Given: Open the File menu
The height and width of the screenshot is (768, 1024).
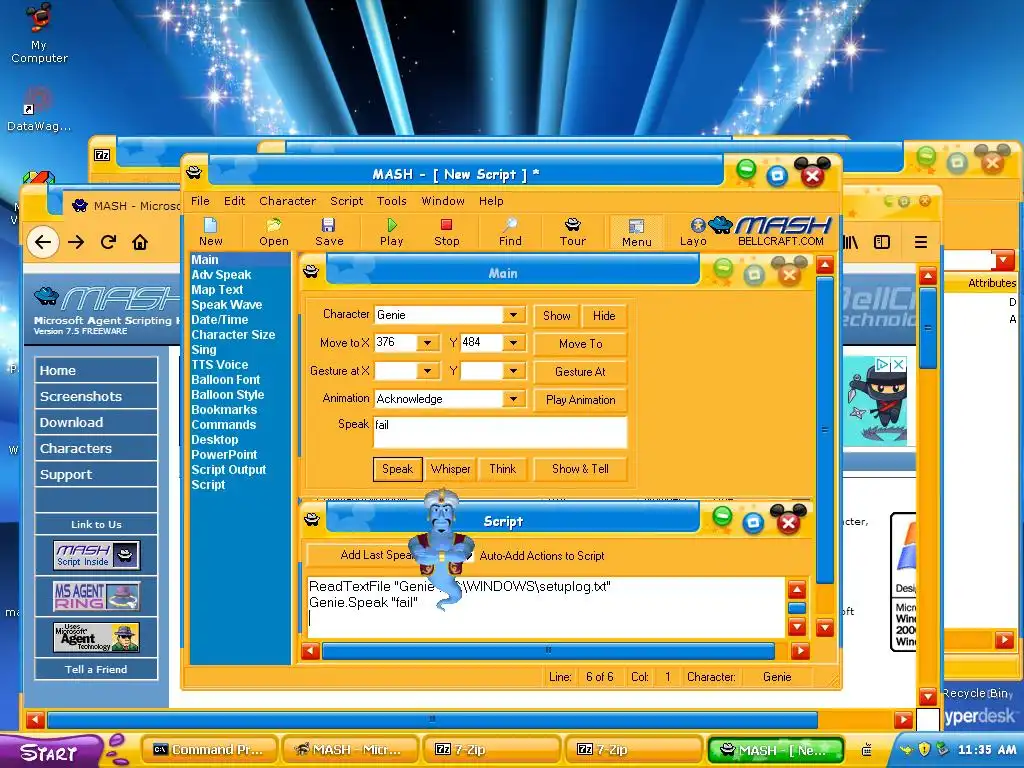Looking at the screenshot, I should (x=200, y=201).
